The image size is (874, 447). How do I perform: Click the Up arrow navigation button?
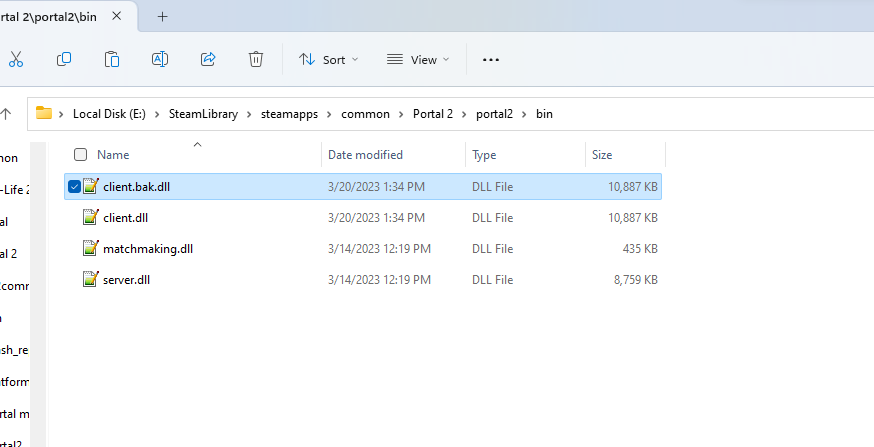point(6,114)
